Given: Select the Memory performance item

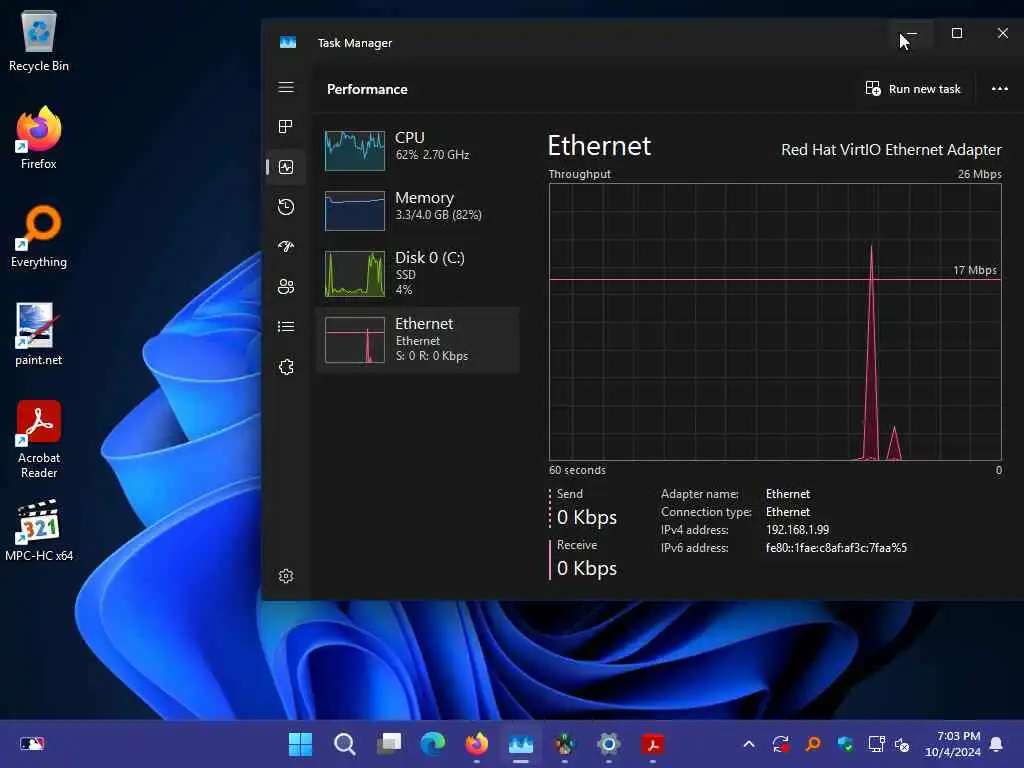Looking at the screenshot, I should pos(418,210).
